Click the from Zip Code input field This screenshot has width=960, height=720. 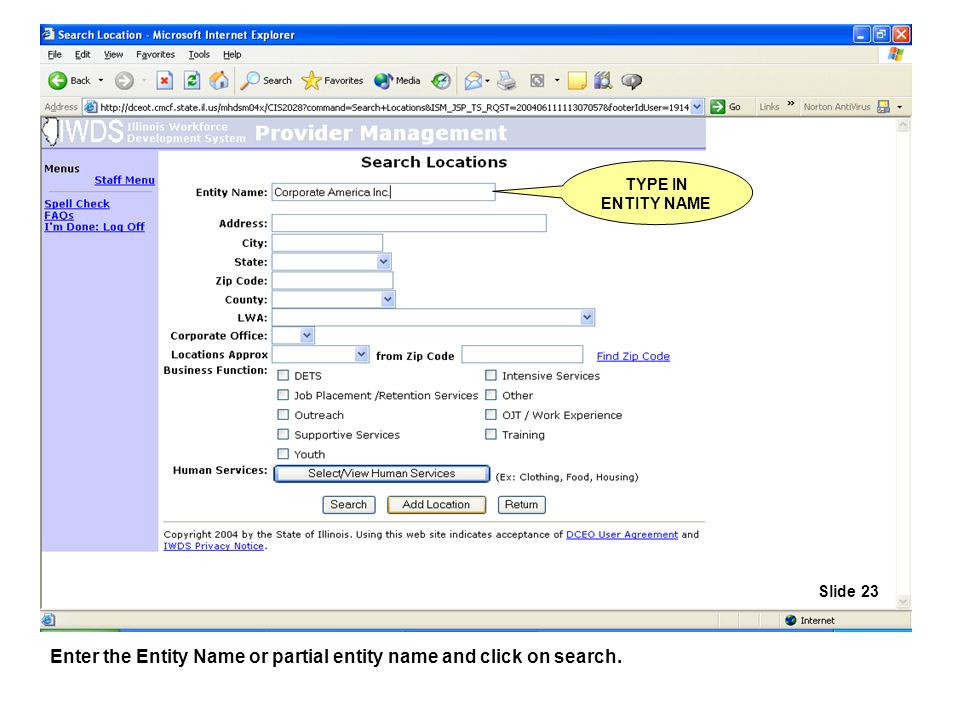[522, 354]
